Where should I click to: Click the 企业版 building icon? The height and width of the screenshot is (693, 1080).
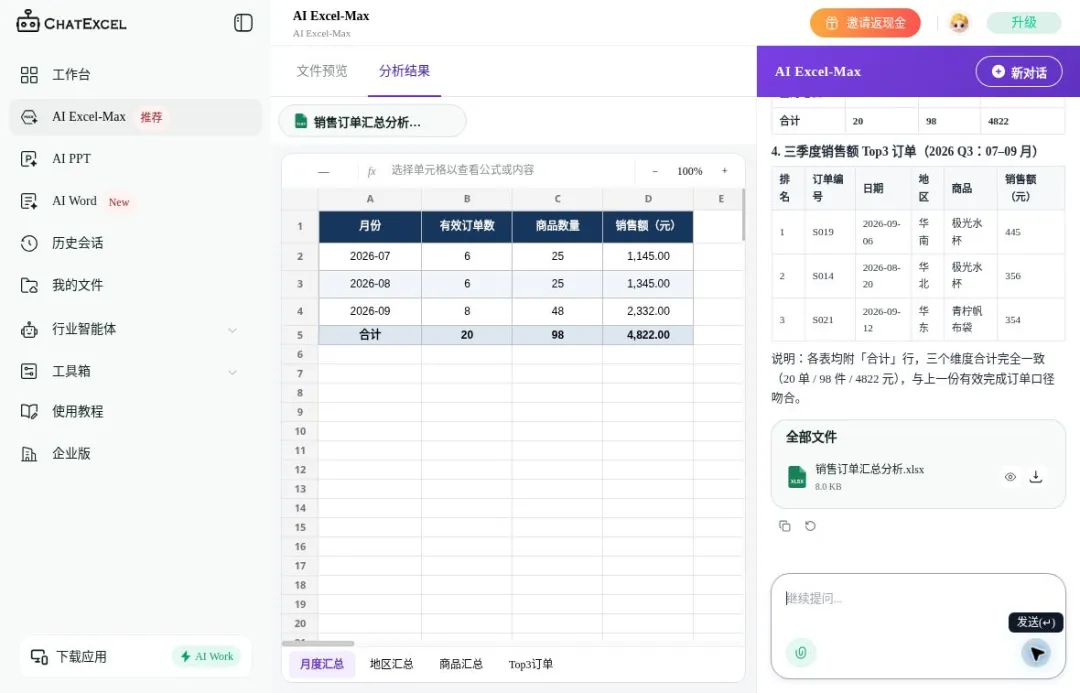(x=29, y=454)
